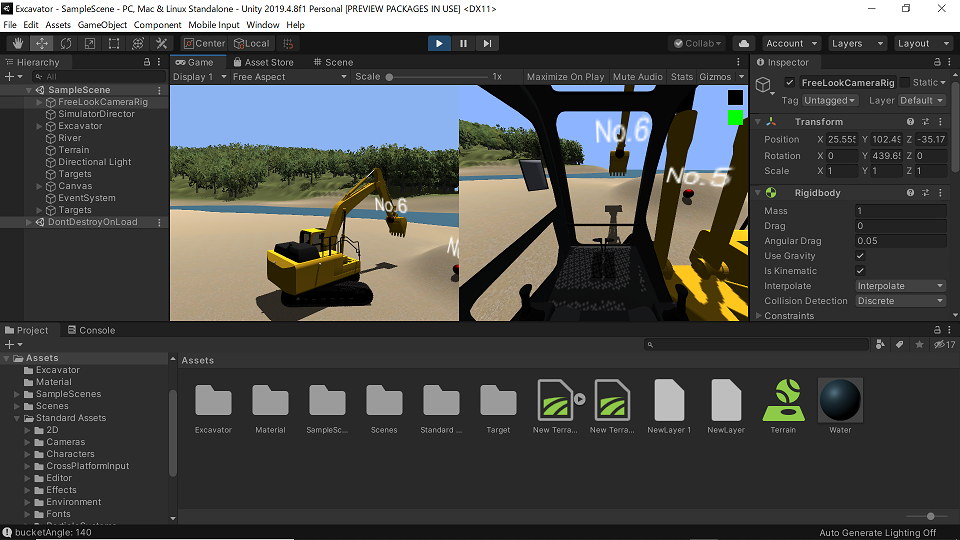Select the Rotate tool

66,43
